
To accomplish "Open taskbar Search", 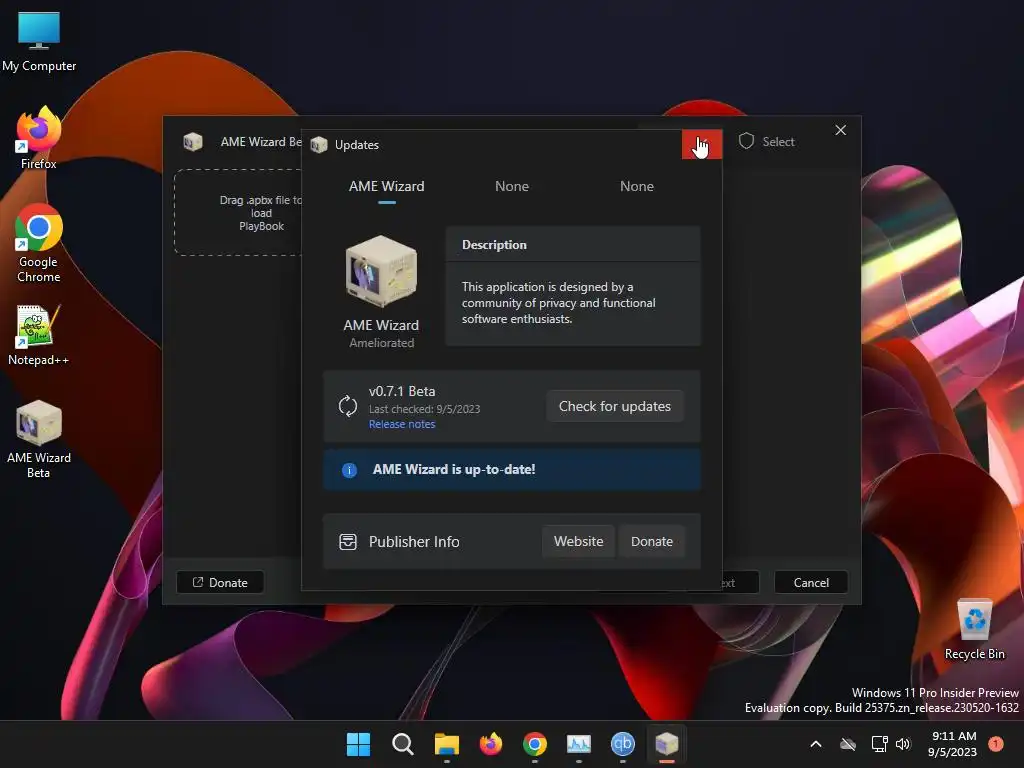I will pos(402,744).
